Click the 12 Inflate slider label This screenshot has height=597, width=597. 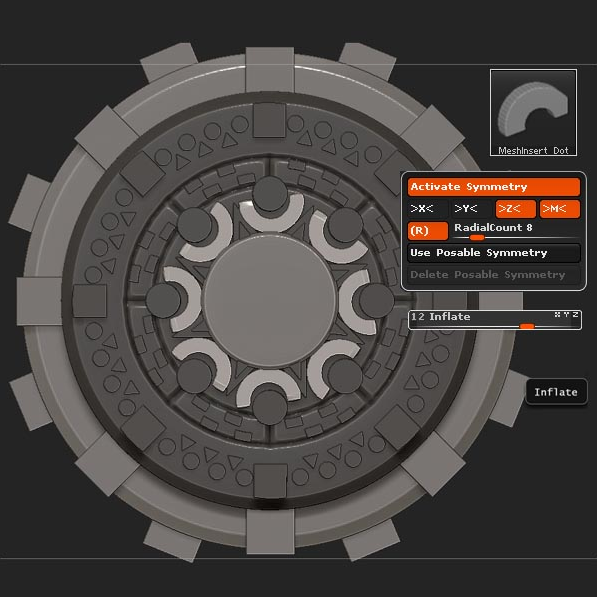(x=441, y=317)
